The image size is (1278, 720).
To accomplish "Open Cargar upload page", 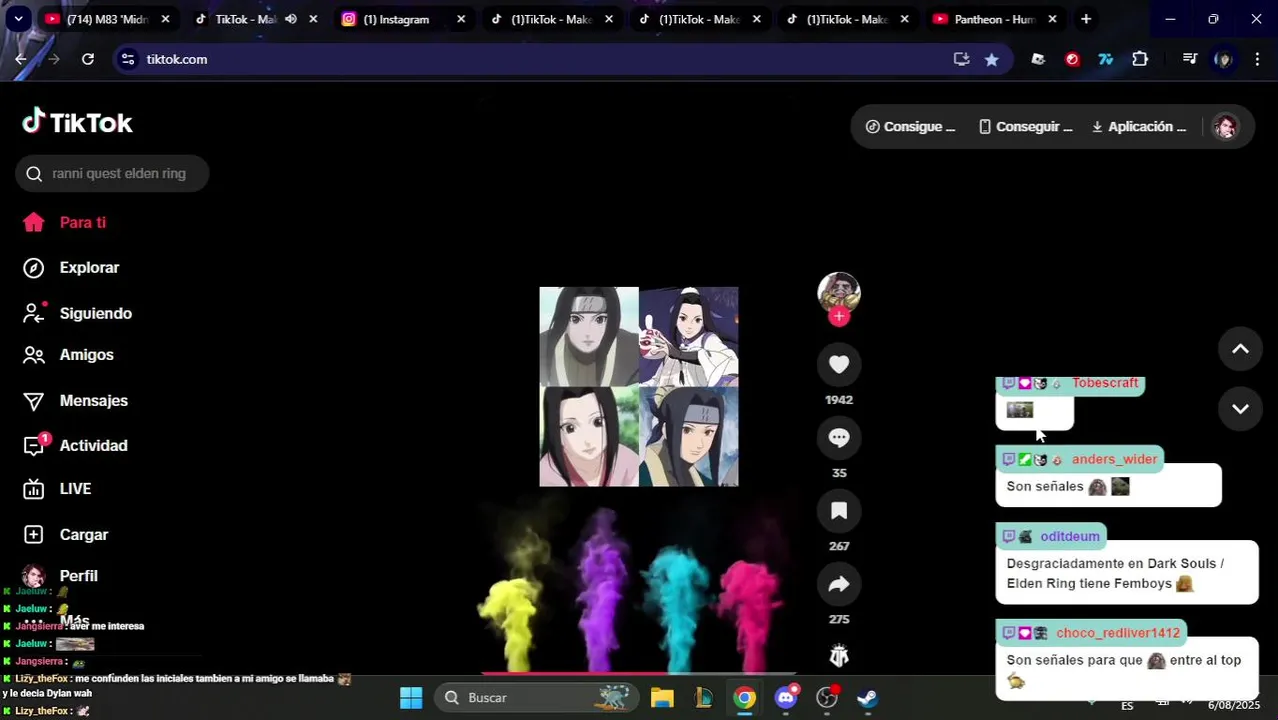I will pyautogui.click(x=65, y=534).
